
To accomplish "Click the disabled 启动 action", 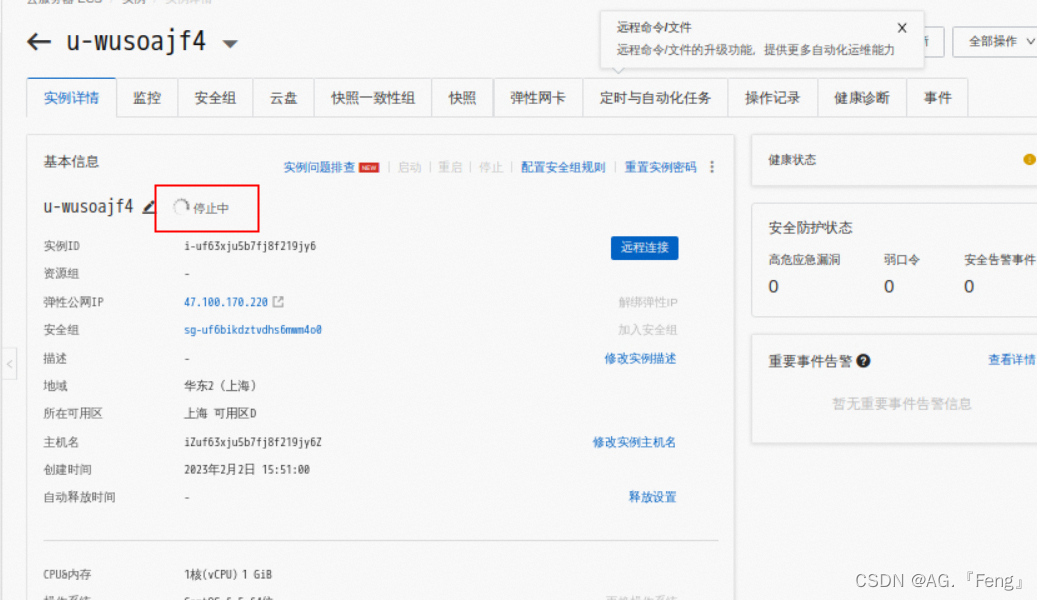I will (x=409, y=167).
